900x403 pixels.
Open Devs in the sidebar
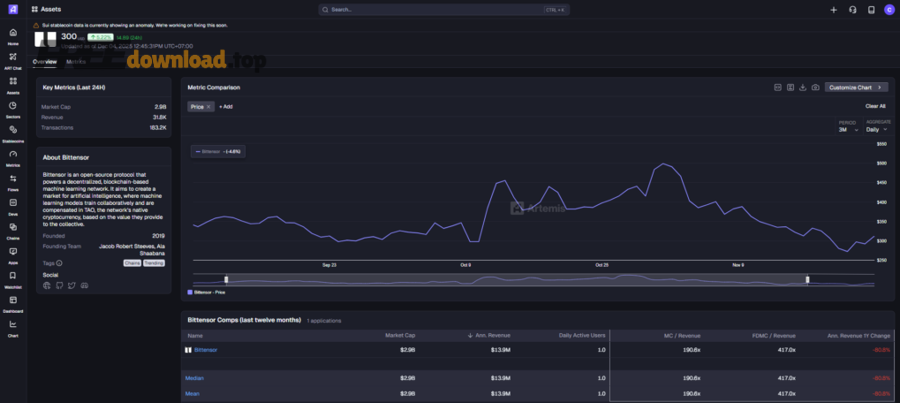click(13, 207)
